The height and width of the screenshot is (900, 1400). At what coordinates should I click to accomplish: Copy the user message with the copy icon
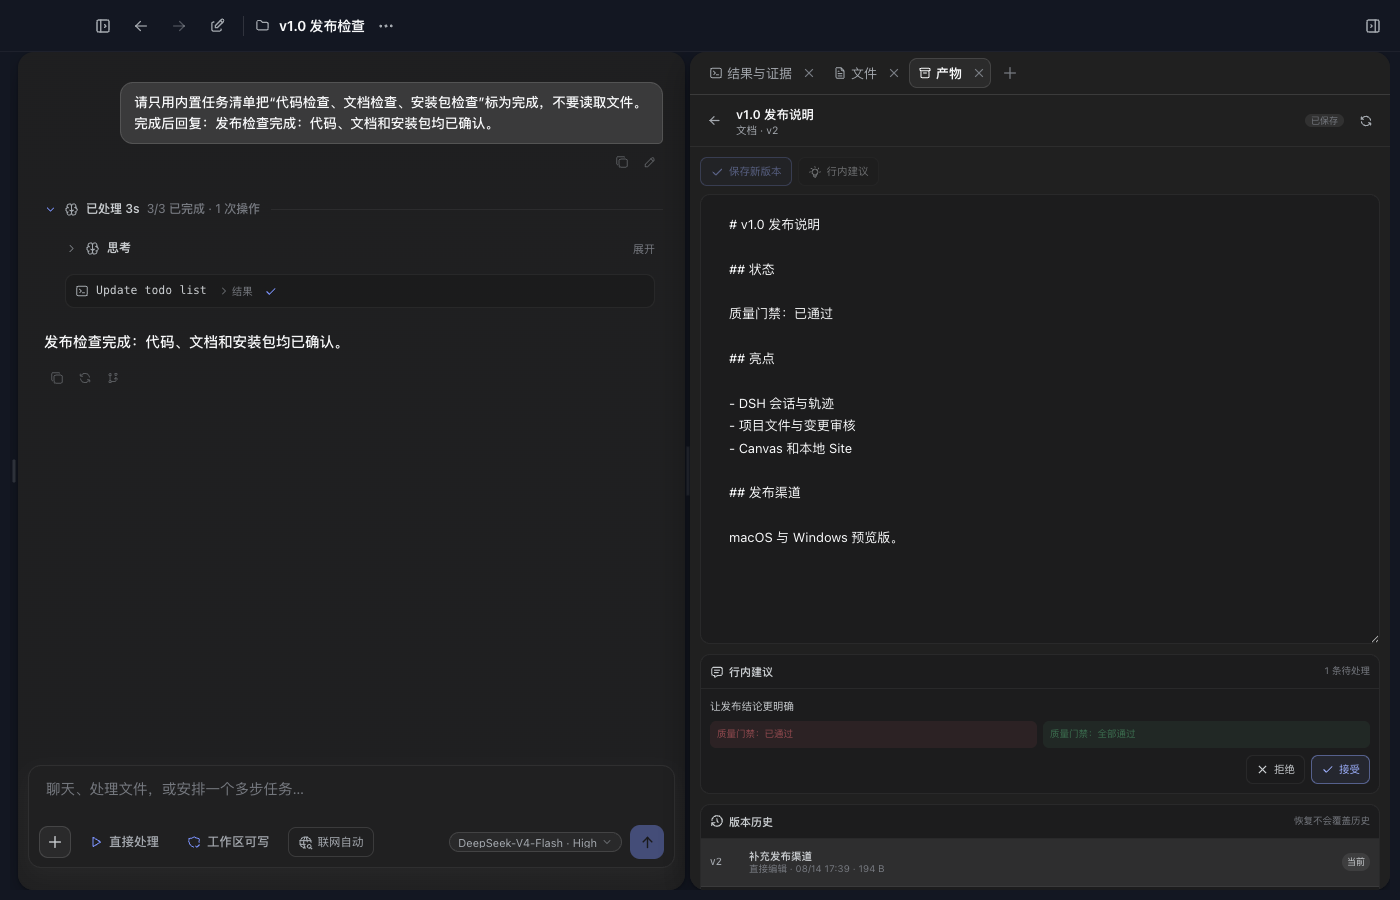622,162
